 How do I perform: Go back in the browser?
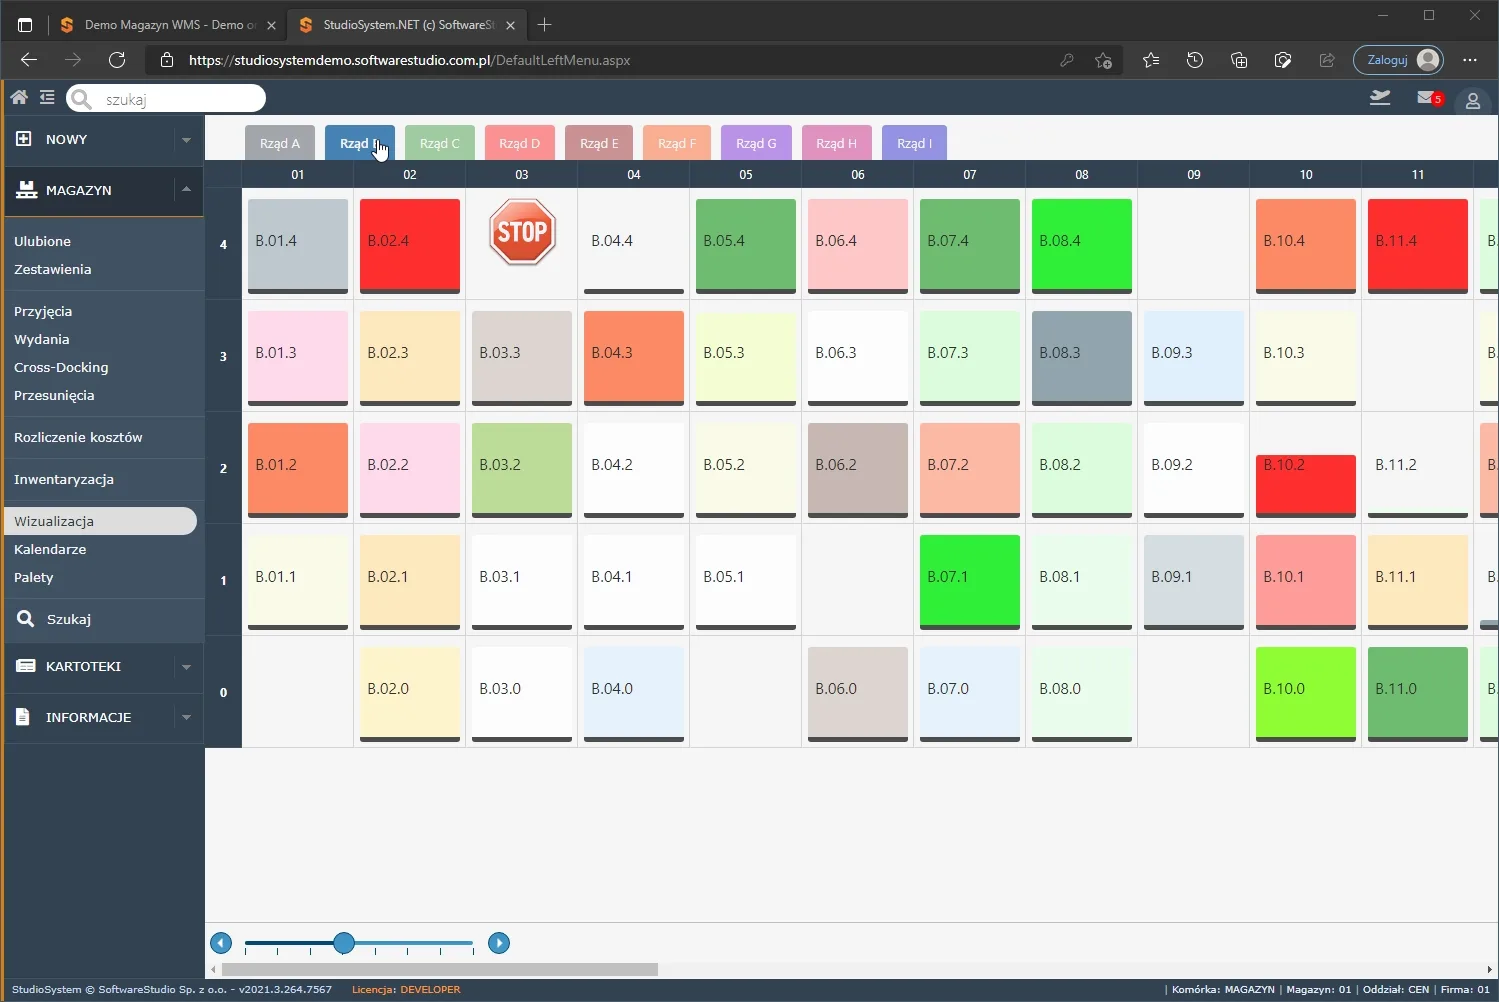coord(29,60)
